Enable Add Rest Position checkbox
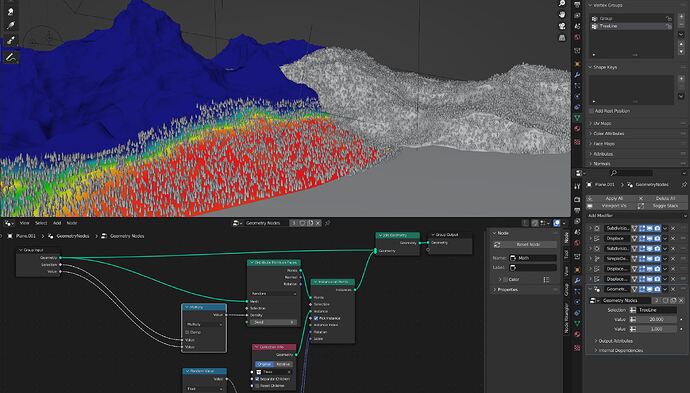This screenshot has height=393, width=690. [x=592, y=111]
